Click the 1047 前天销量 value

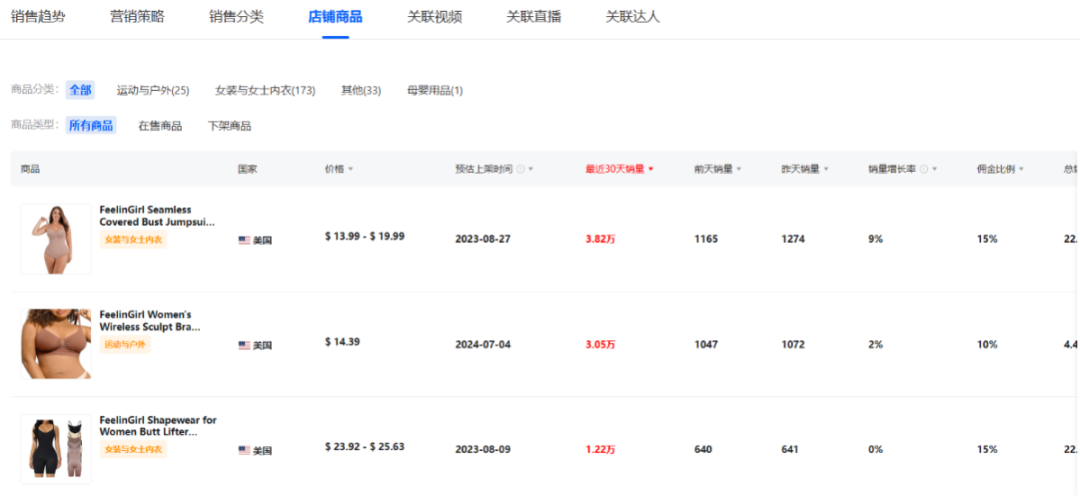[x=706, y=344]
